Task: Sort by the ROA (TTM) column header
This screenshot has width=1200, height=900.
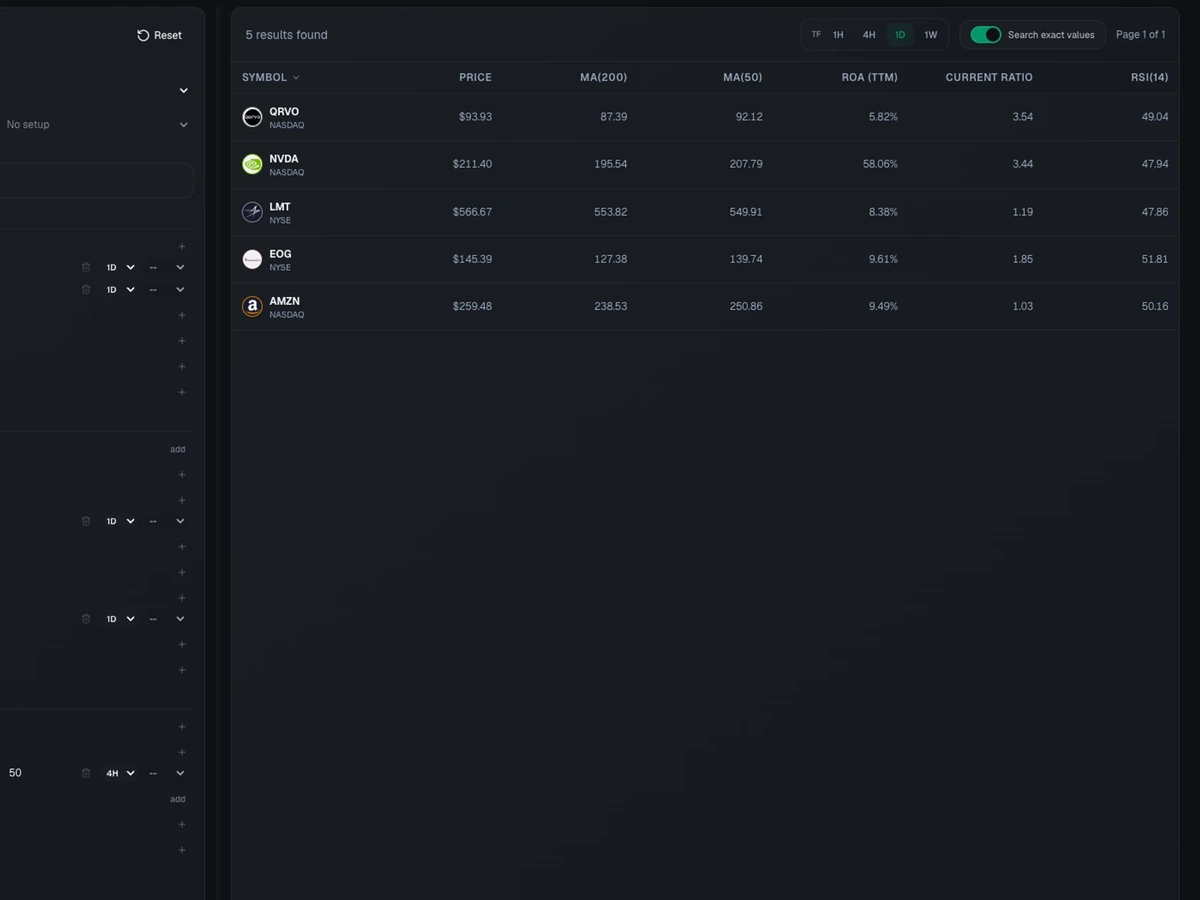Action: [x=870, y=78]
